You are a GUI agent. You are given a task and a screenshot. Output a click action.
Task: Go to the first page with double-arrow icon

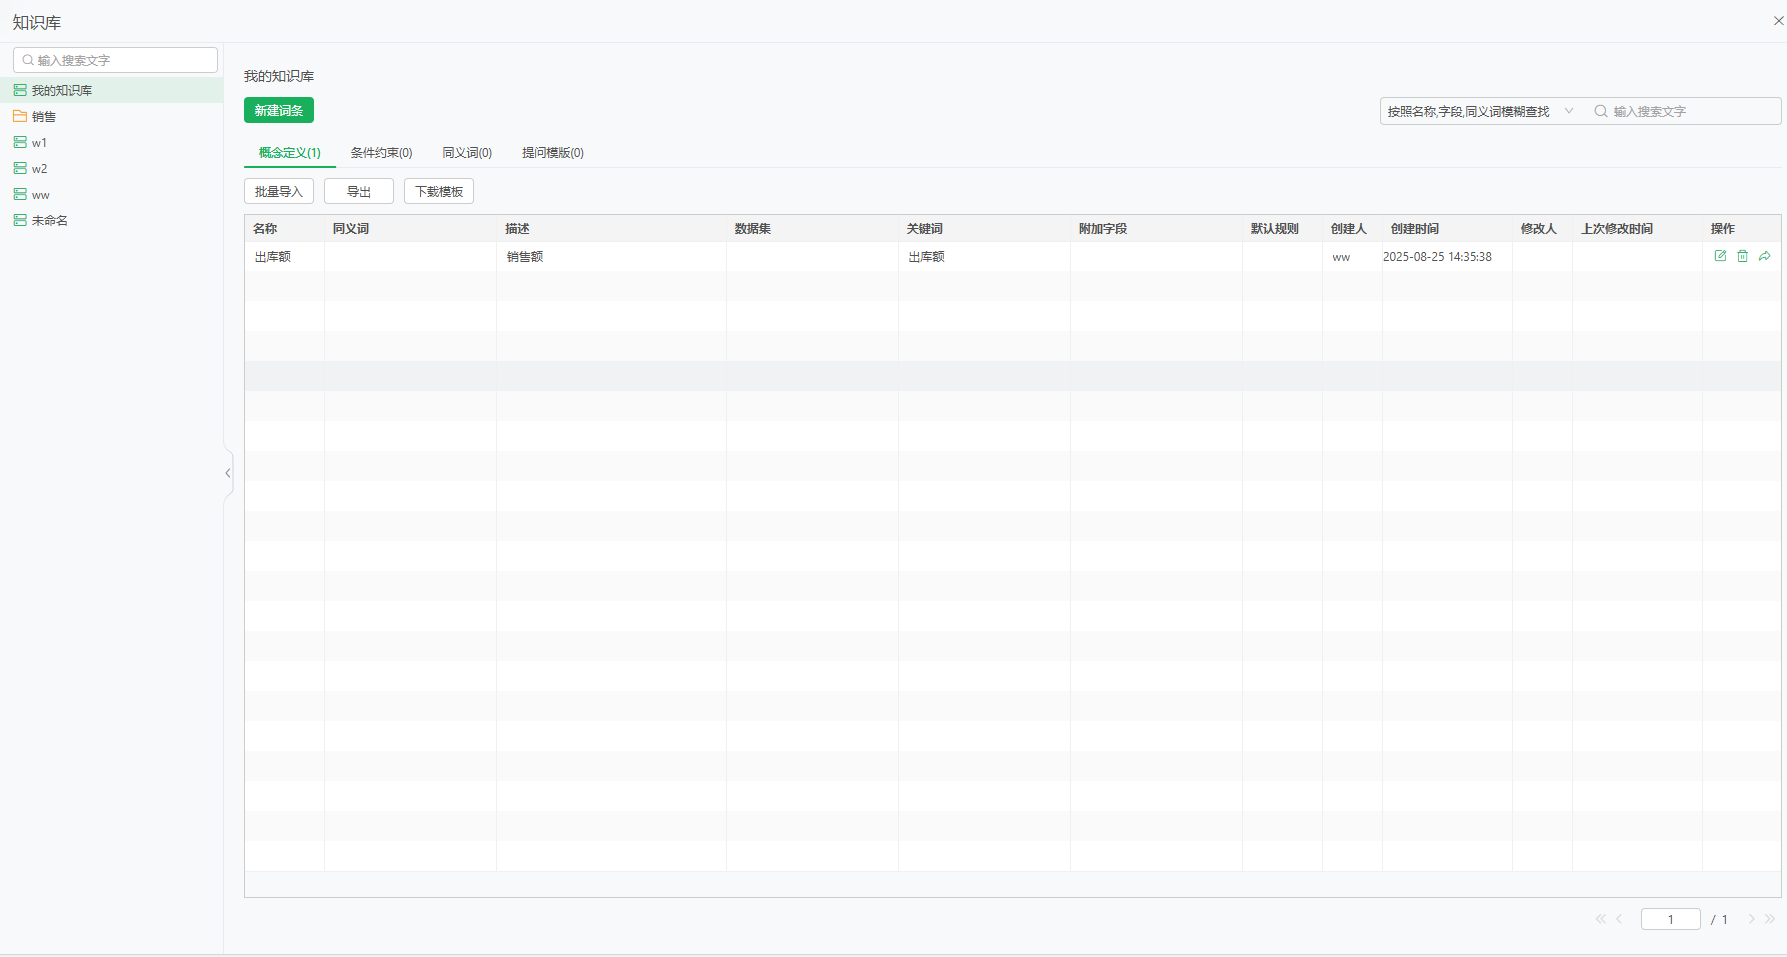(x=1600, y=919)
